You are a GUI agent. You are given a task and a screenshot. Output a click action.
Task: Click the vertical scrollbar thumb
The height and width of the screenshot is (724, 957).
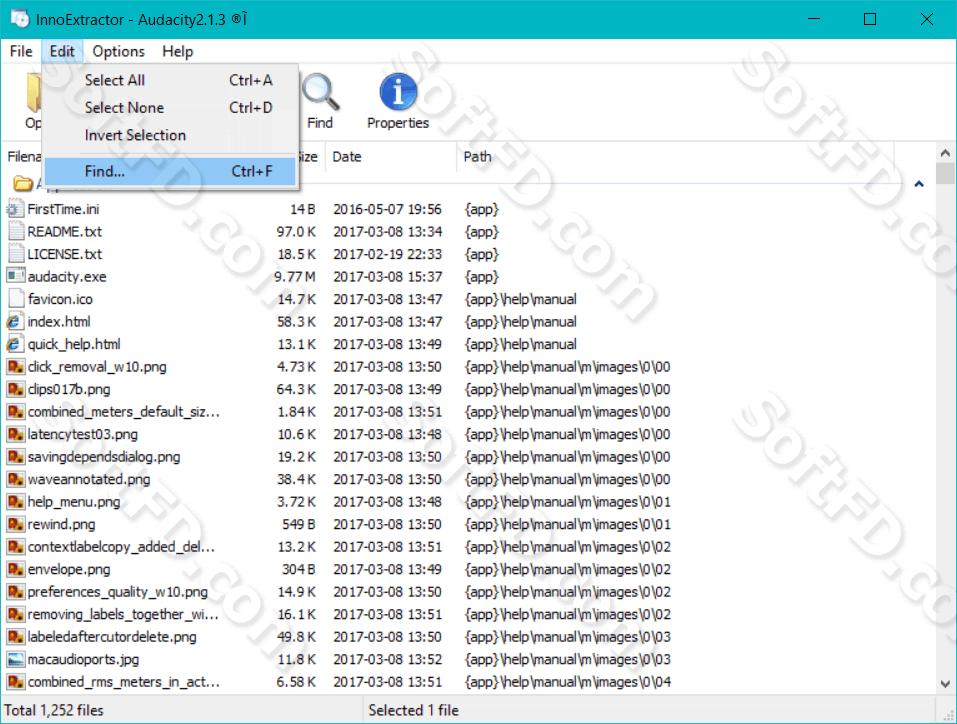(945, 173)
